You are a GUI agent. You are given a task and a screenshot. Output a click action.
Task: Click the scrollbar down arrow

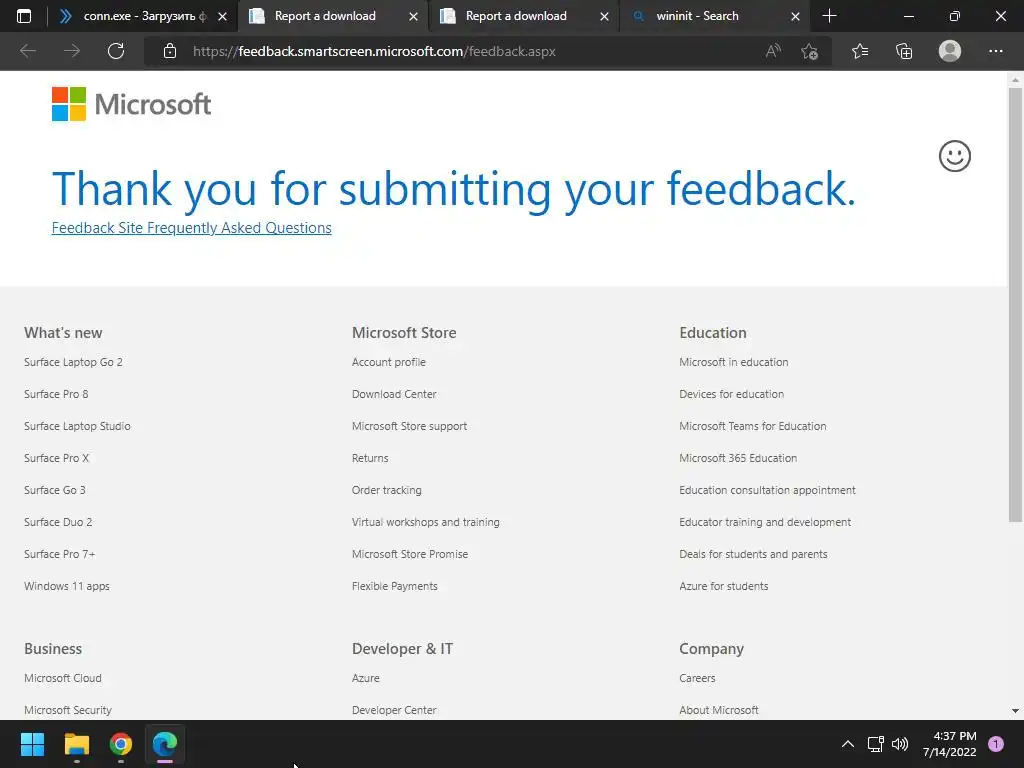(1015, 711)
